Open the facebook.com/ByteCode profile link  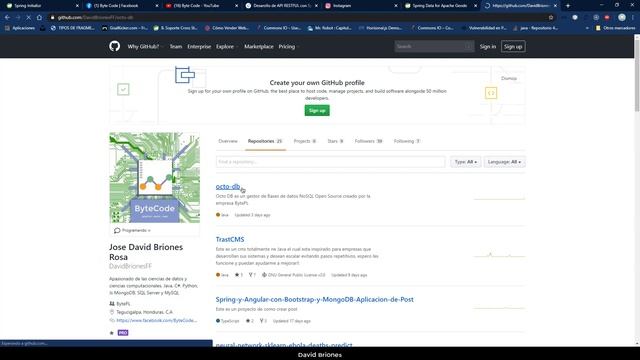coord(156,320)
